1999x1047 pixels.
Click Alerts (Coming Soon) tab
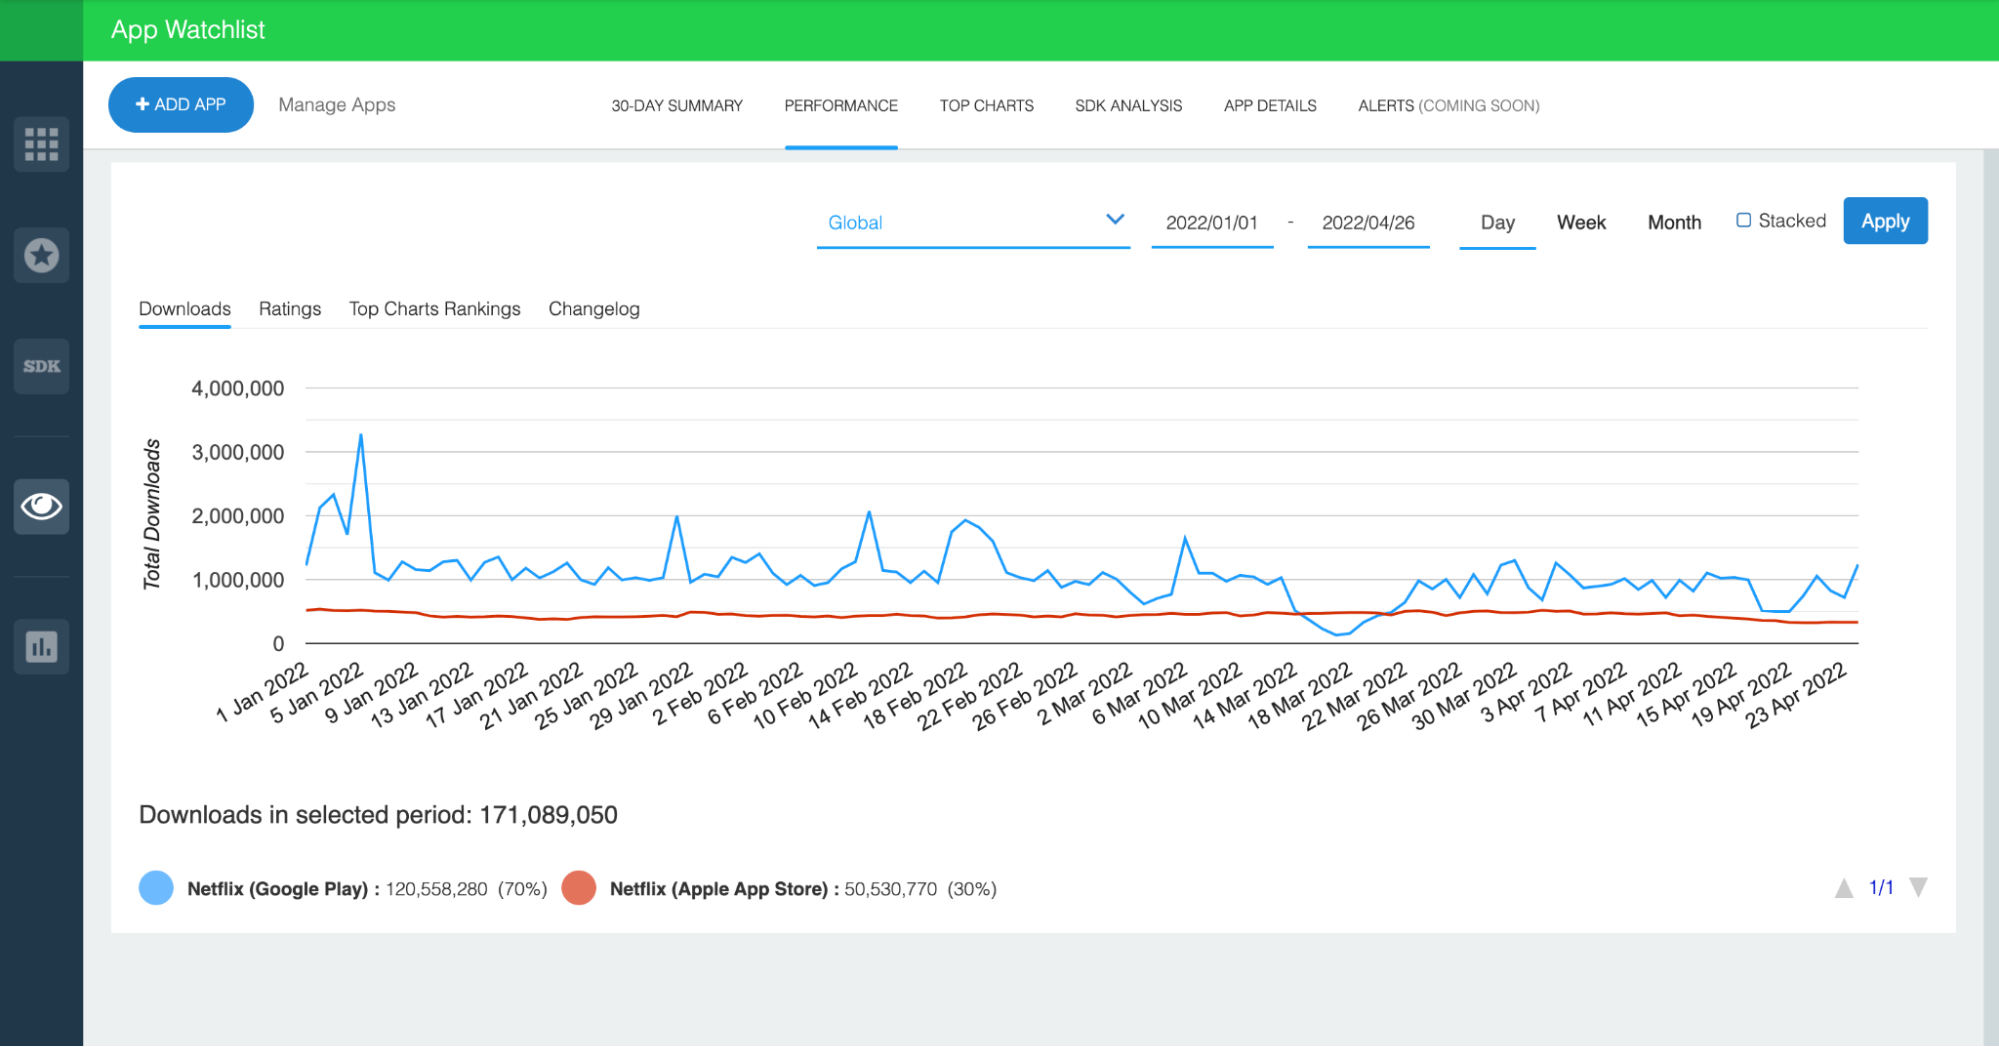click(1448, 105)
